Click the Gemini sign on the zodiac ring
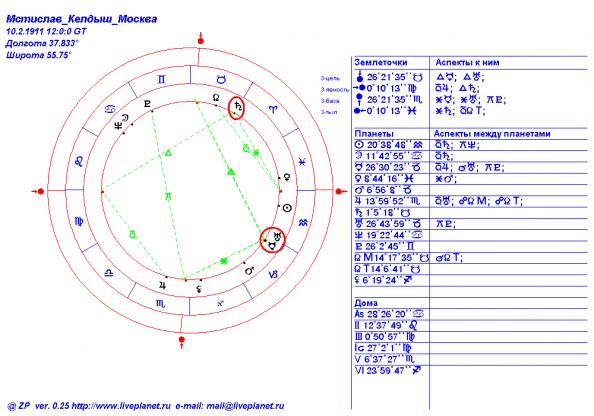Screen dimensions: 594x416 (162, 79)
